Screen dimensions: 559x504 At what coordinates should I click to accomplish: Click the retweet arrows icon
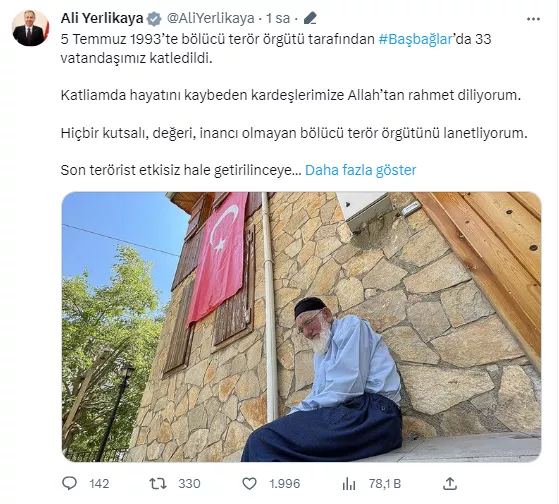[158, 484]
